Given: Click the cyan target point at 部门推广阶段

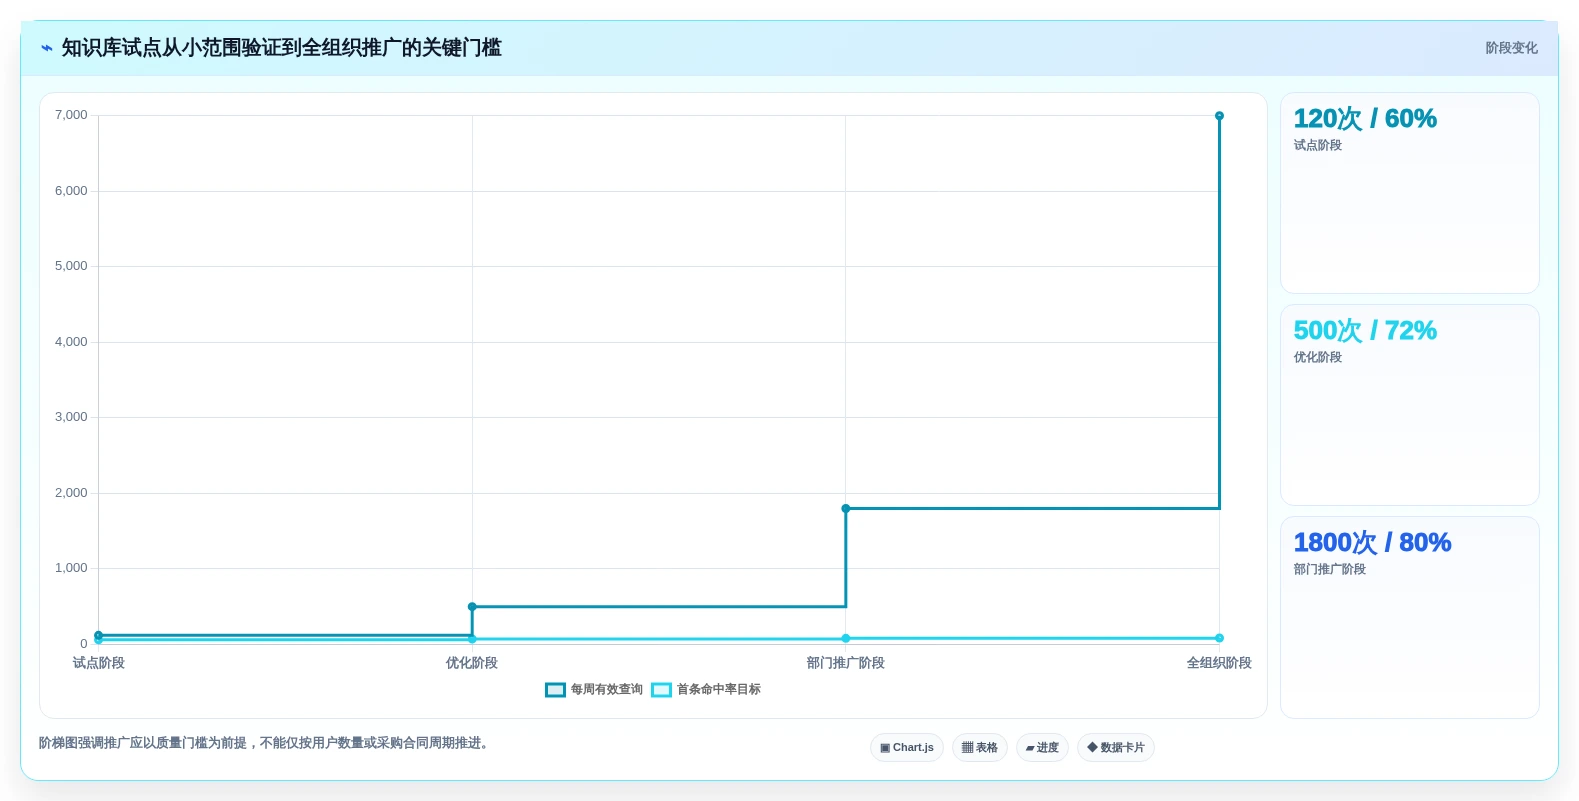Looking at the screenshot, I should [x=846, y=638].
